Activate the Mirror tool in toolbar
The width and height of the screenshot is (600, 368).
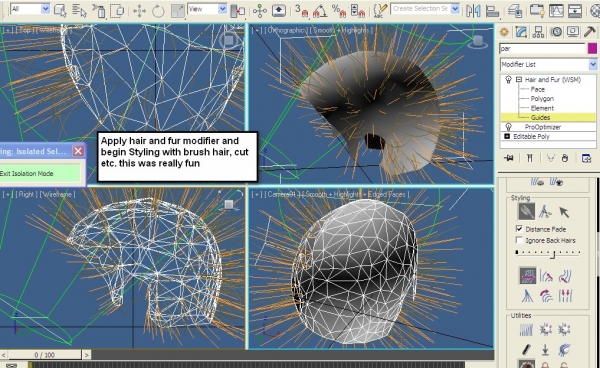(x=473, y=10)
